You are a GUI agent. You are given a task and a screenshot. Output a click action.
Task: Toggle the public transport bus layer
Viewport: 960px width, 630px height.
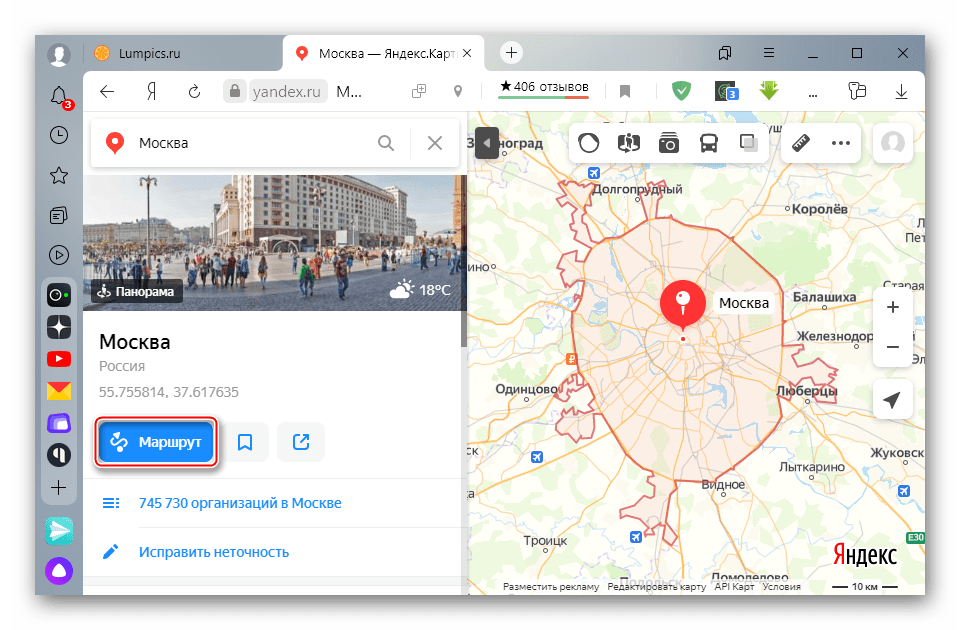pyautogui.click(x=709, y=143)
